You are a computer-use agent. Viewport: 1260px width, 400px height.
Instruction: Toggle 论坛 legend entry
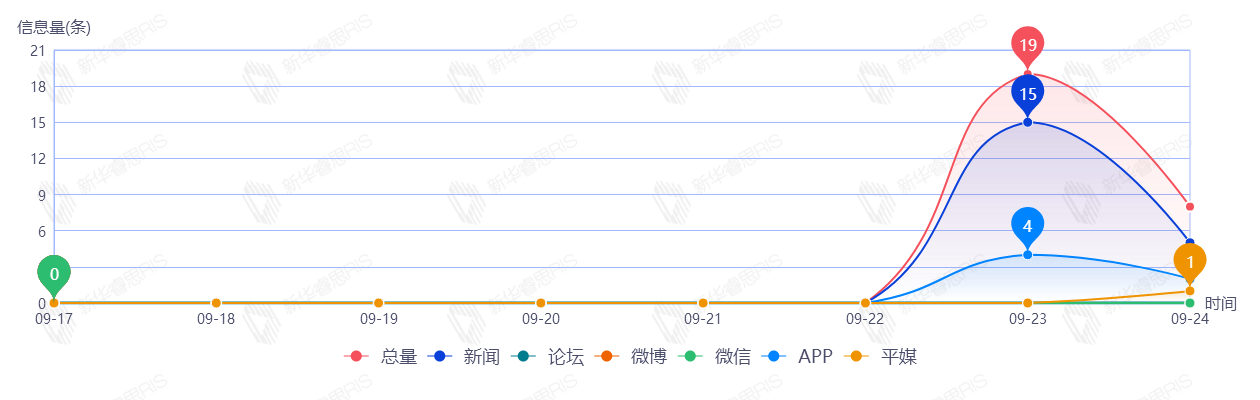pyautogui.click(x=547, y=357)
